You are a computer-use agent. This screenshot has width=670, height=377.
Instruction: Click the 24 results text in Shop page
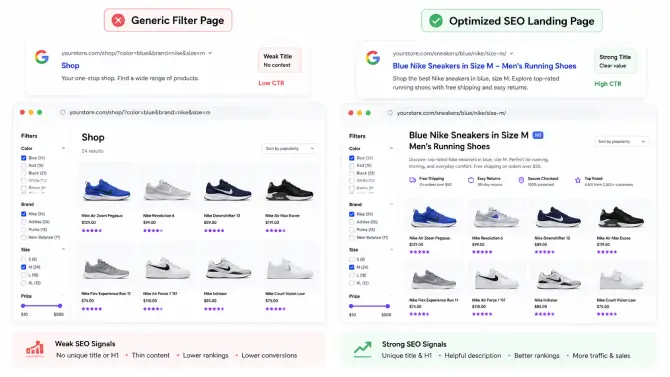tap(92, 151)
